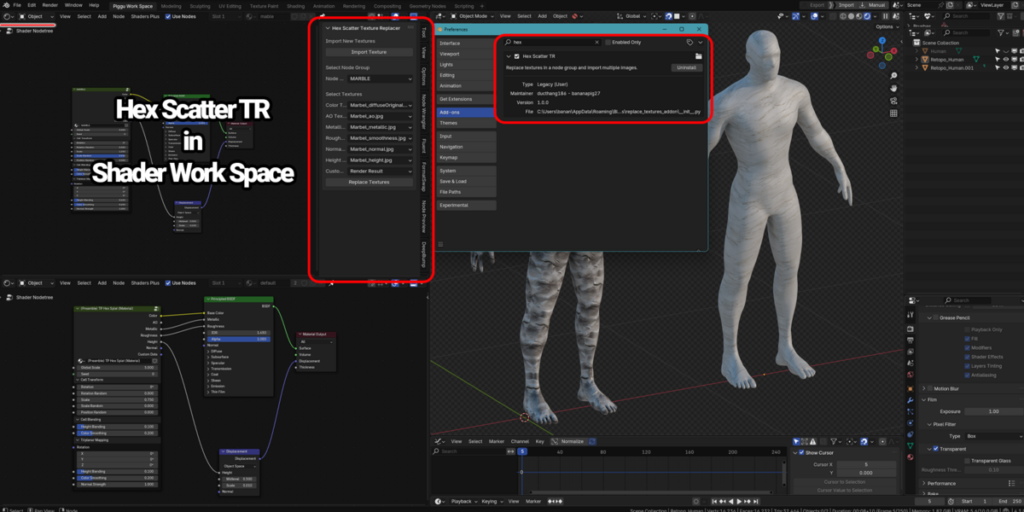Screen dimensions: 1024x512
Task: Click the graph editor only-selected arrow icon
Action: click(x=796, y=441)
